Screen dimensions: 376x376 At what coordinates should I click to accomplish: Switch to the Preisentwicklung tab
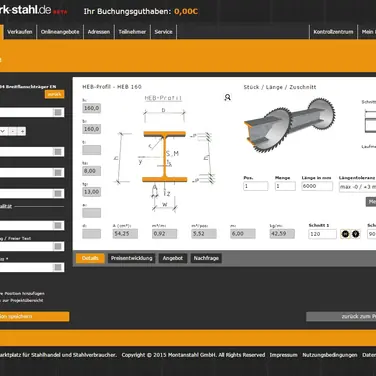tap(131, 258)
